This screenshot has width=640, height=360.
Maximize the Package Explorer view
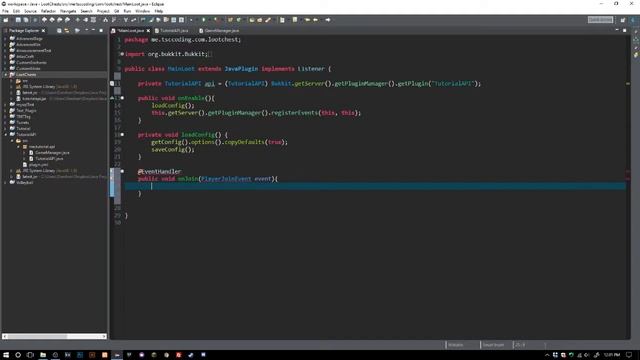[x=101, y=31]
